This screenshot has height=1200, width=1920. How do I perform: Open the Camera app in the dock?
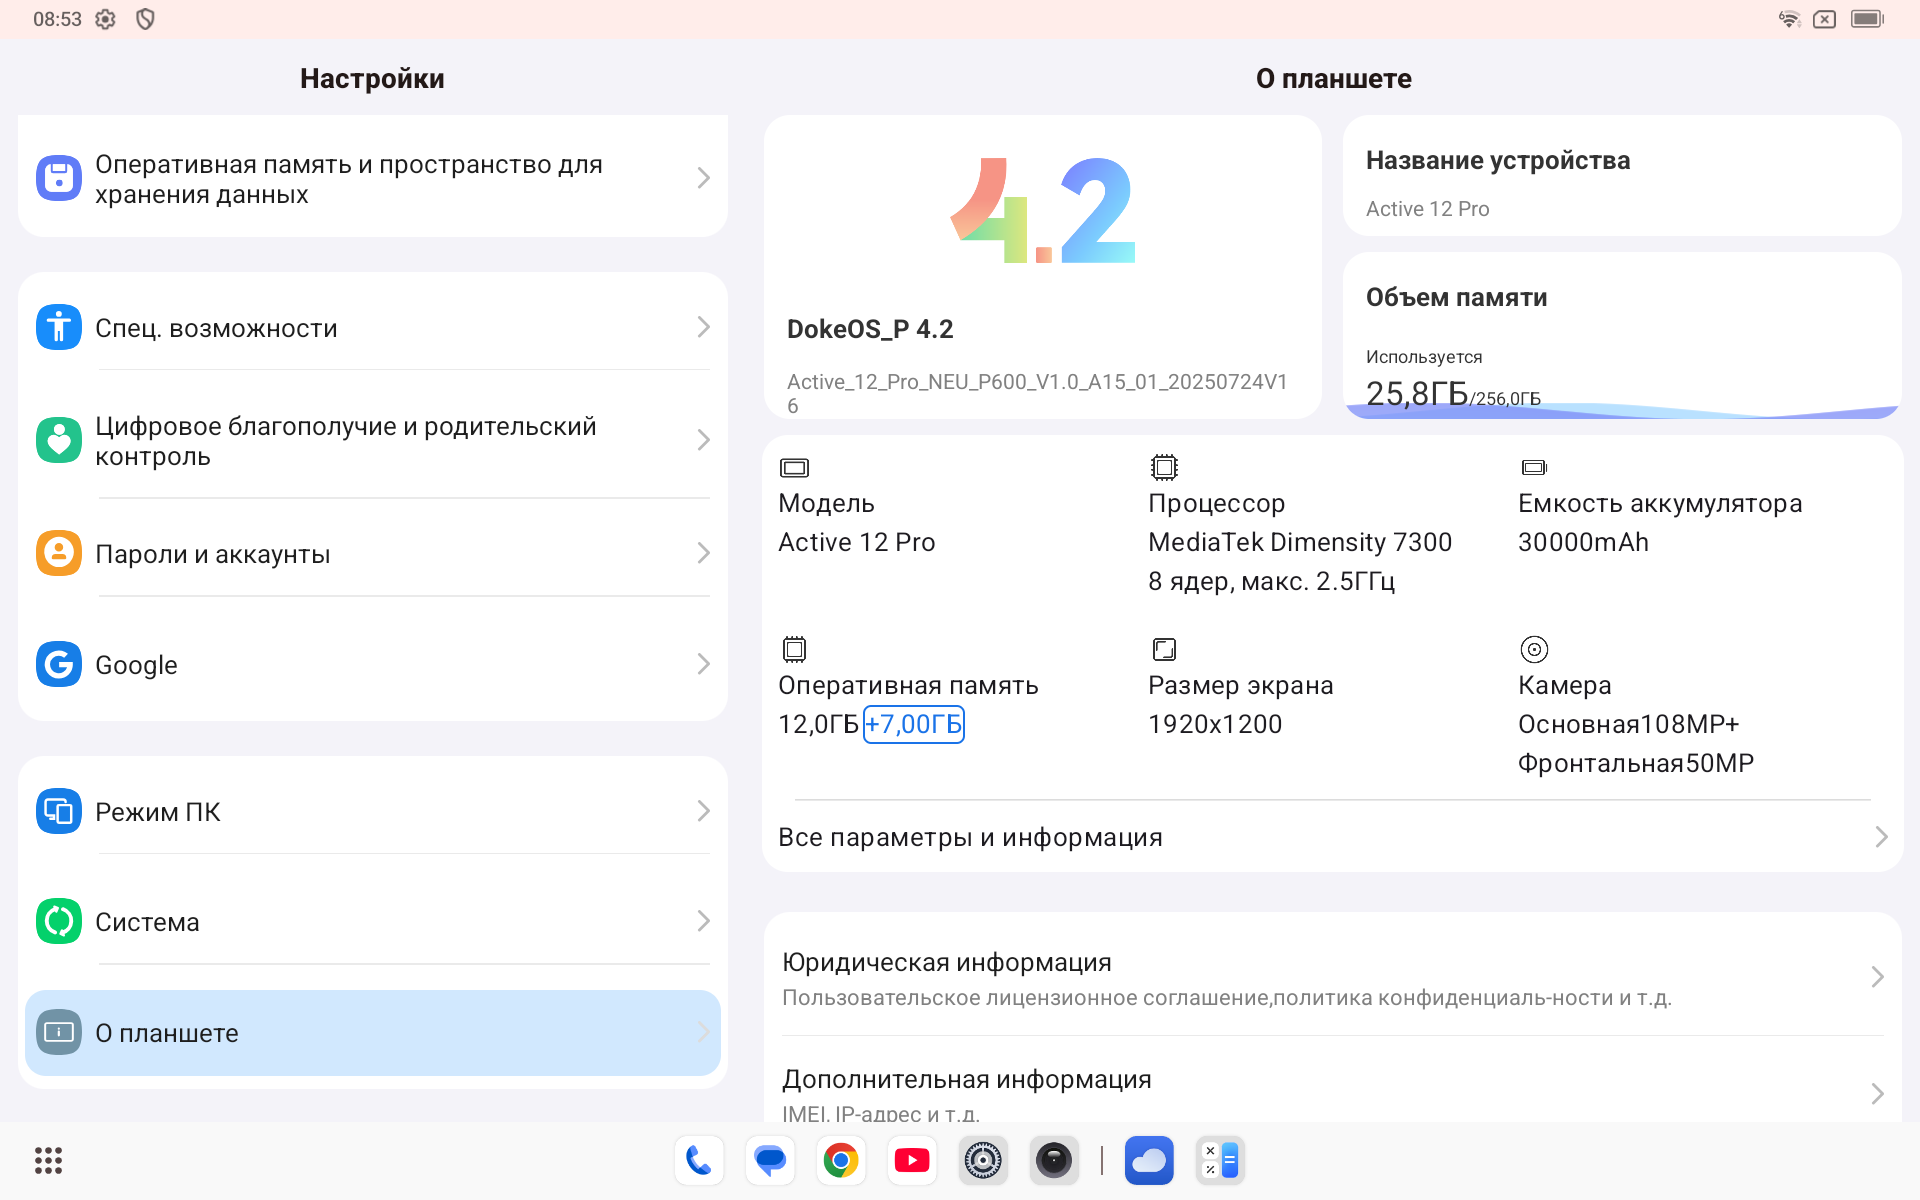coord(1053,1160)
